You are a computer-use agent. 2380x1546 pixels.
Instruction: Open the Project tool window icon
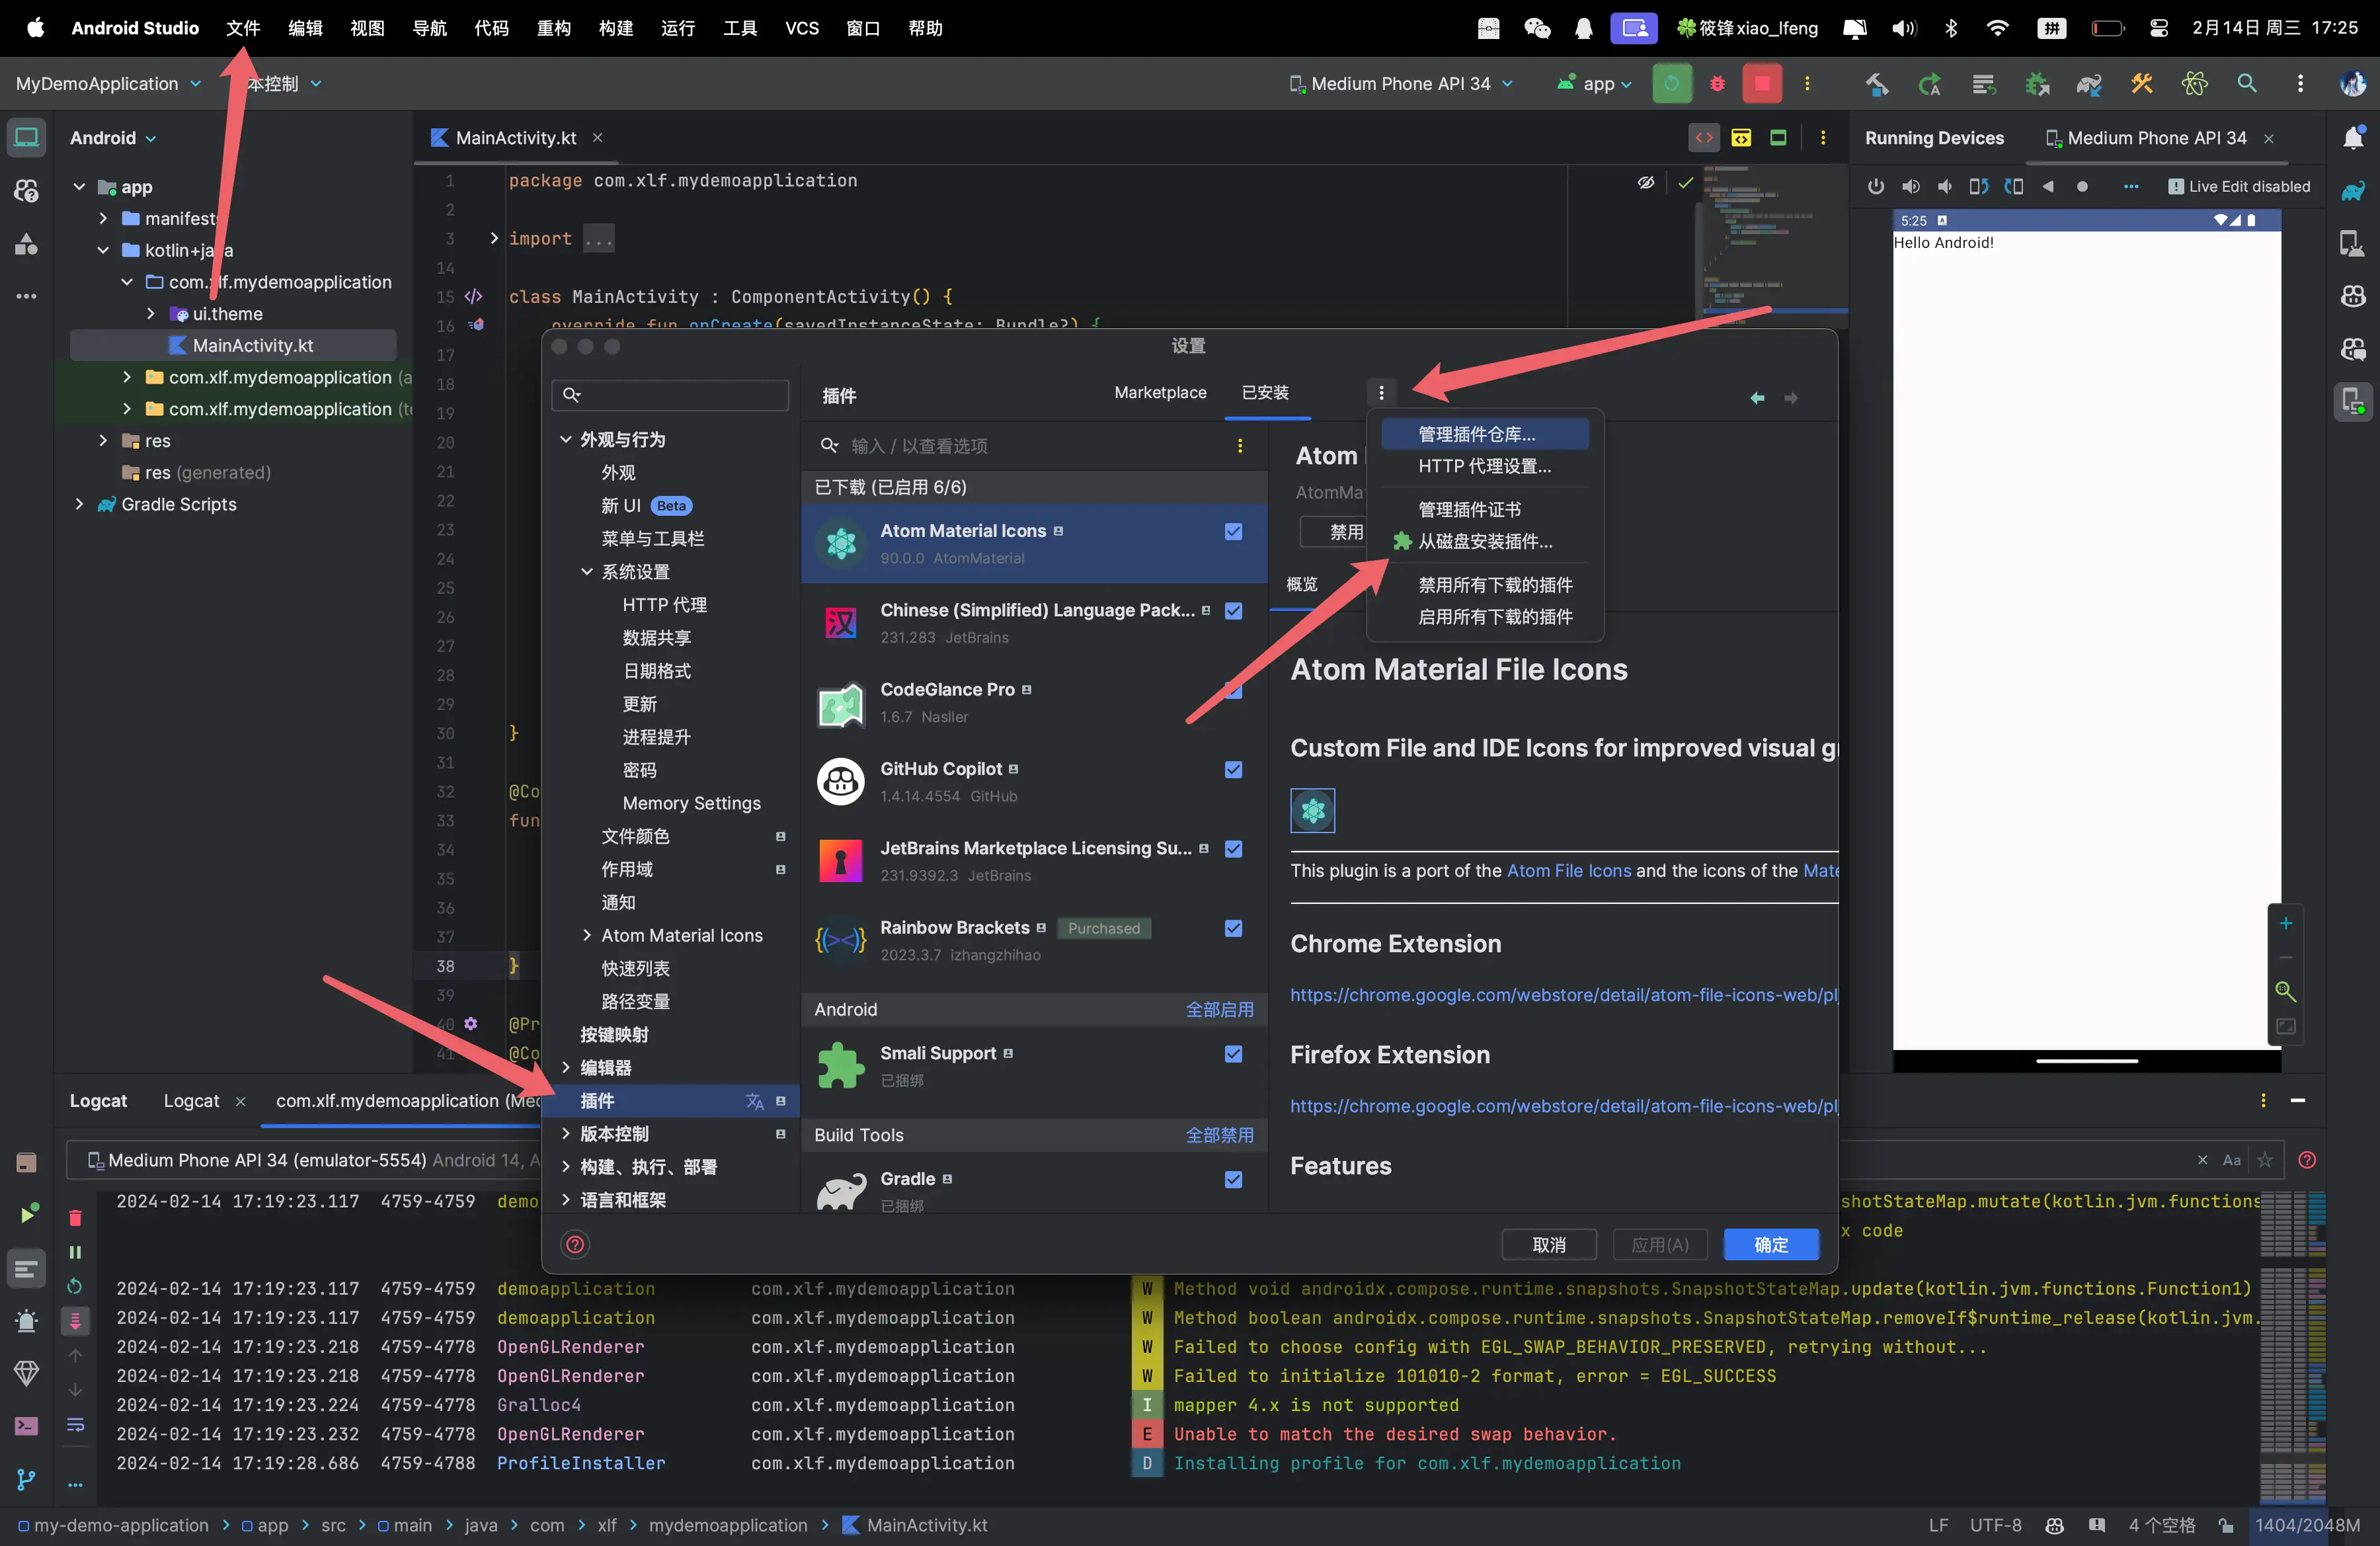(x=27, y=137)
